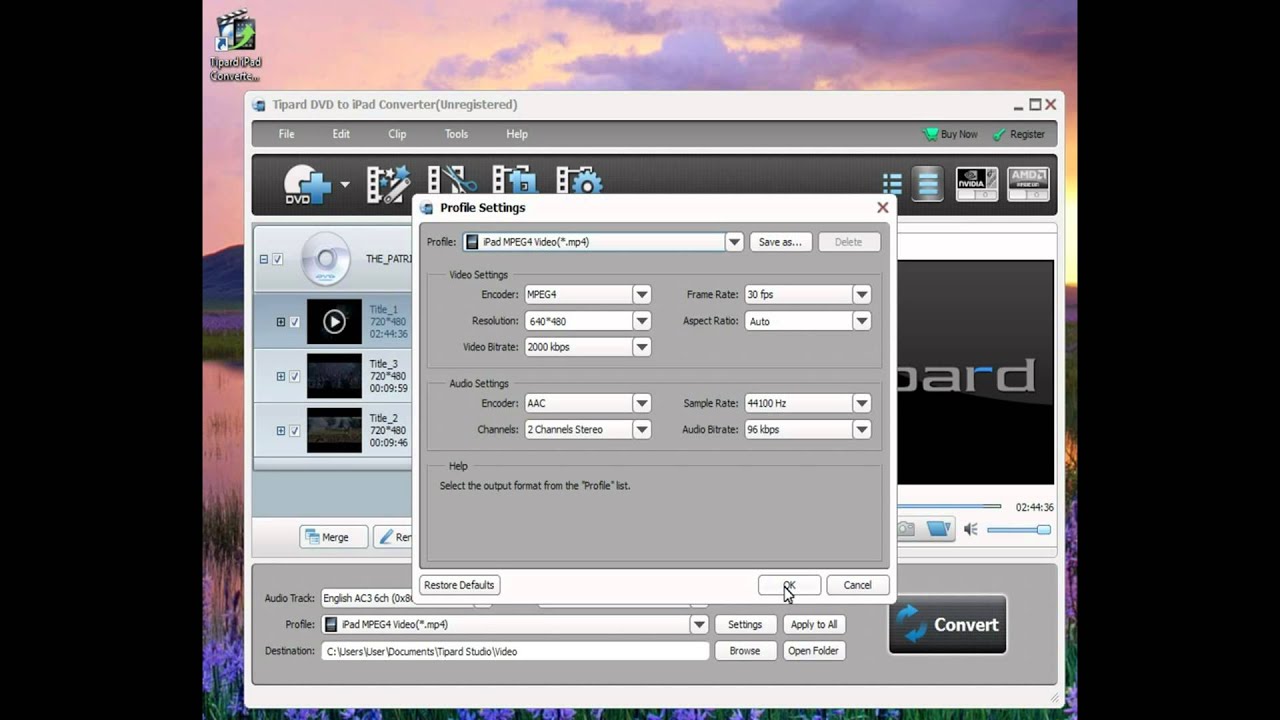This screenshot has height=720, width=1280.
Task: Open Tipard iPad Converter desktop shortcut
Action: pos(235,45)
